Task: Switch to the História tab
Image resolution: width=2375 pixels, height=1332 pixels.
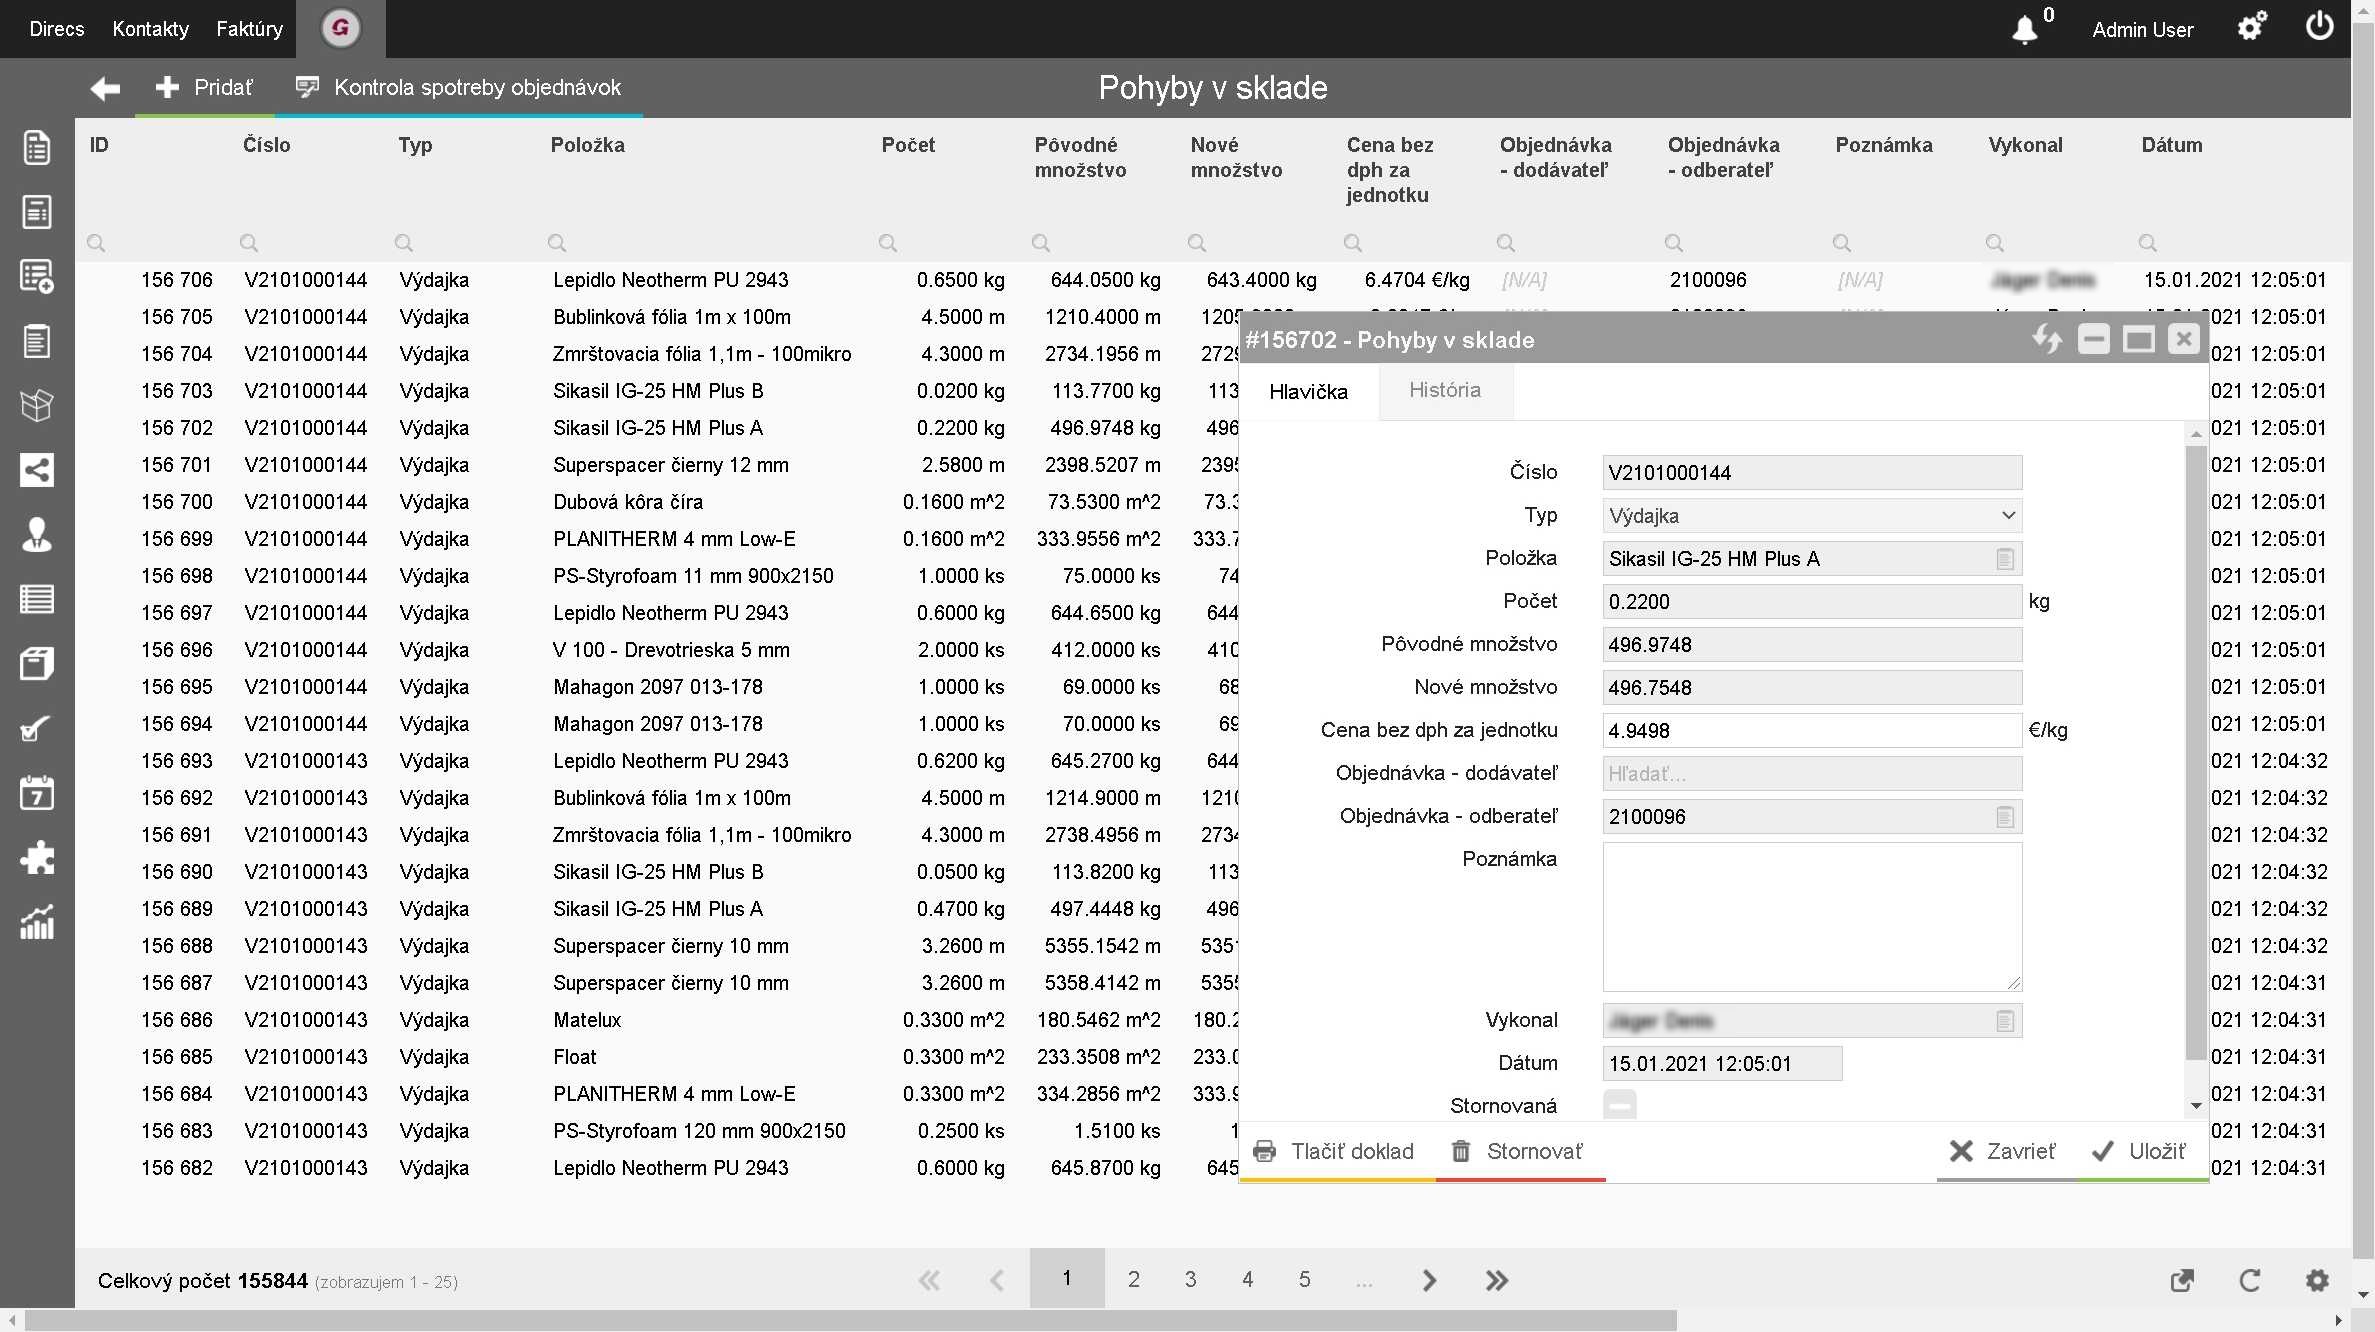Action: 1445,390
